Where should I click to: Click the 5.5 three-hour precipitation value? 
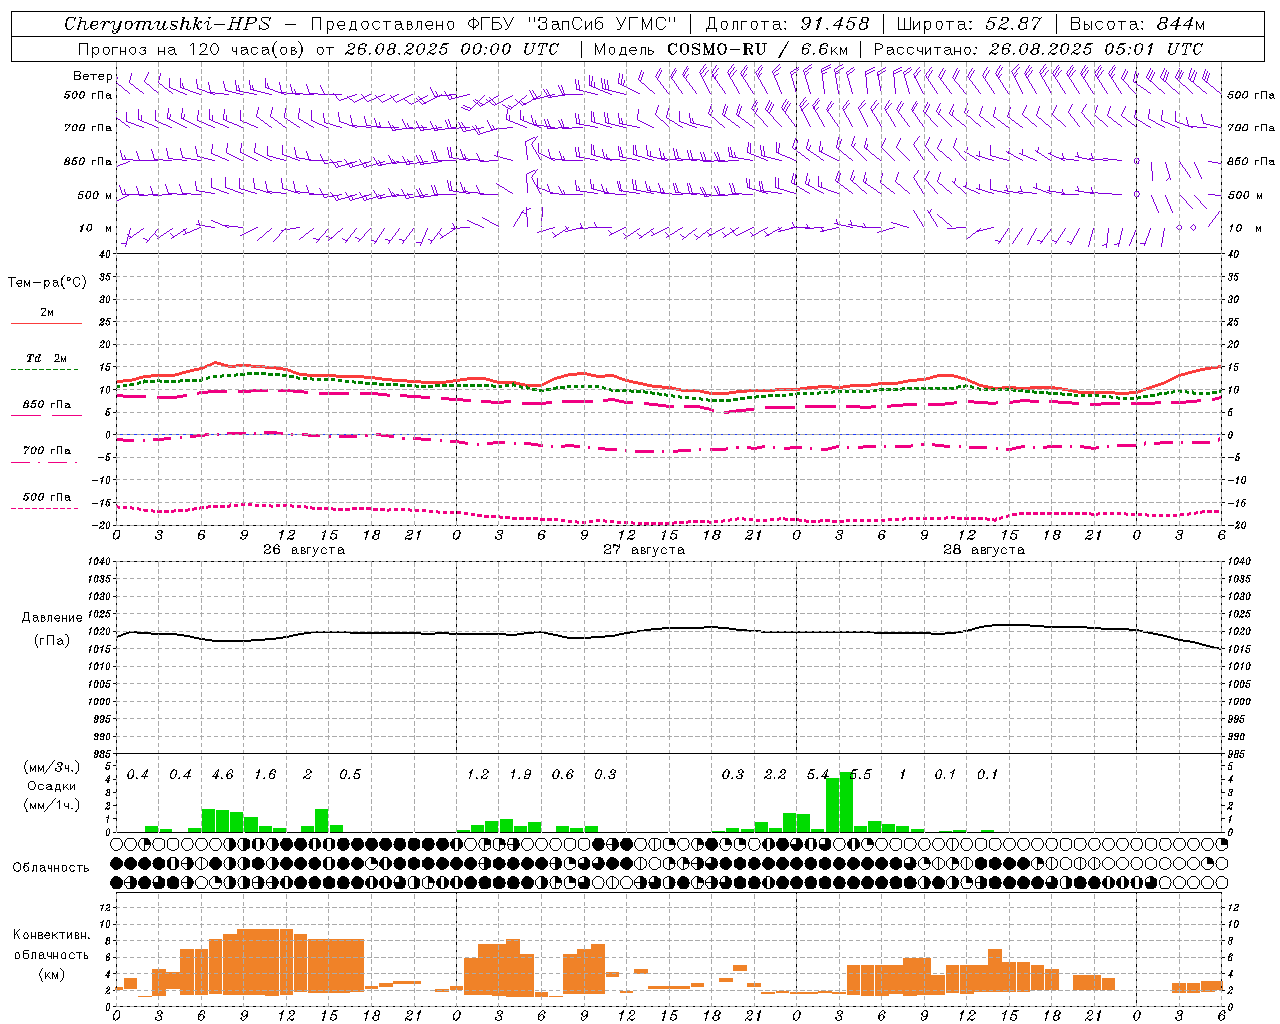click(x=860, y=775)
